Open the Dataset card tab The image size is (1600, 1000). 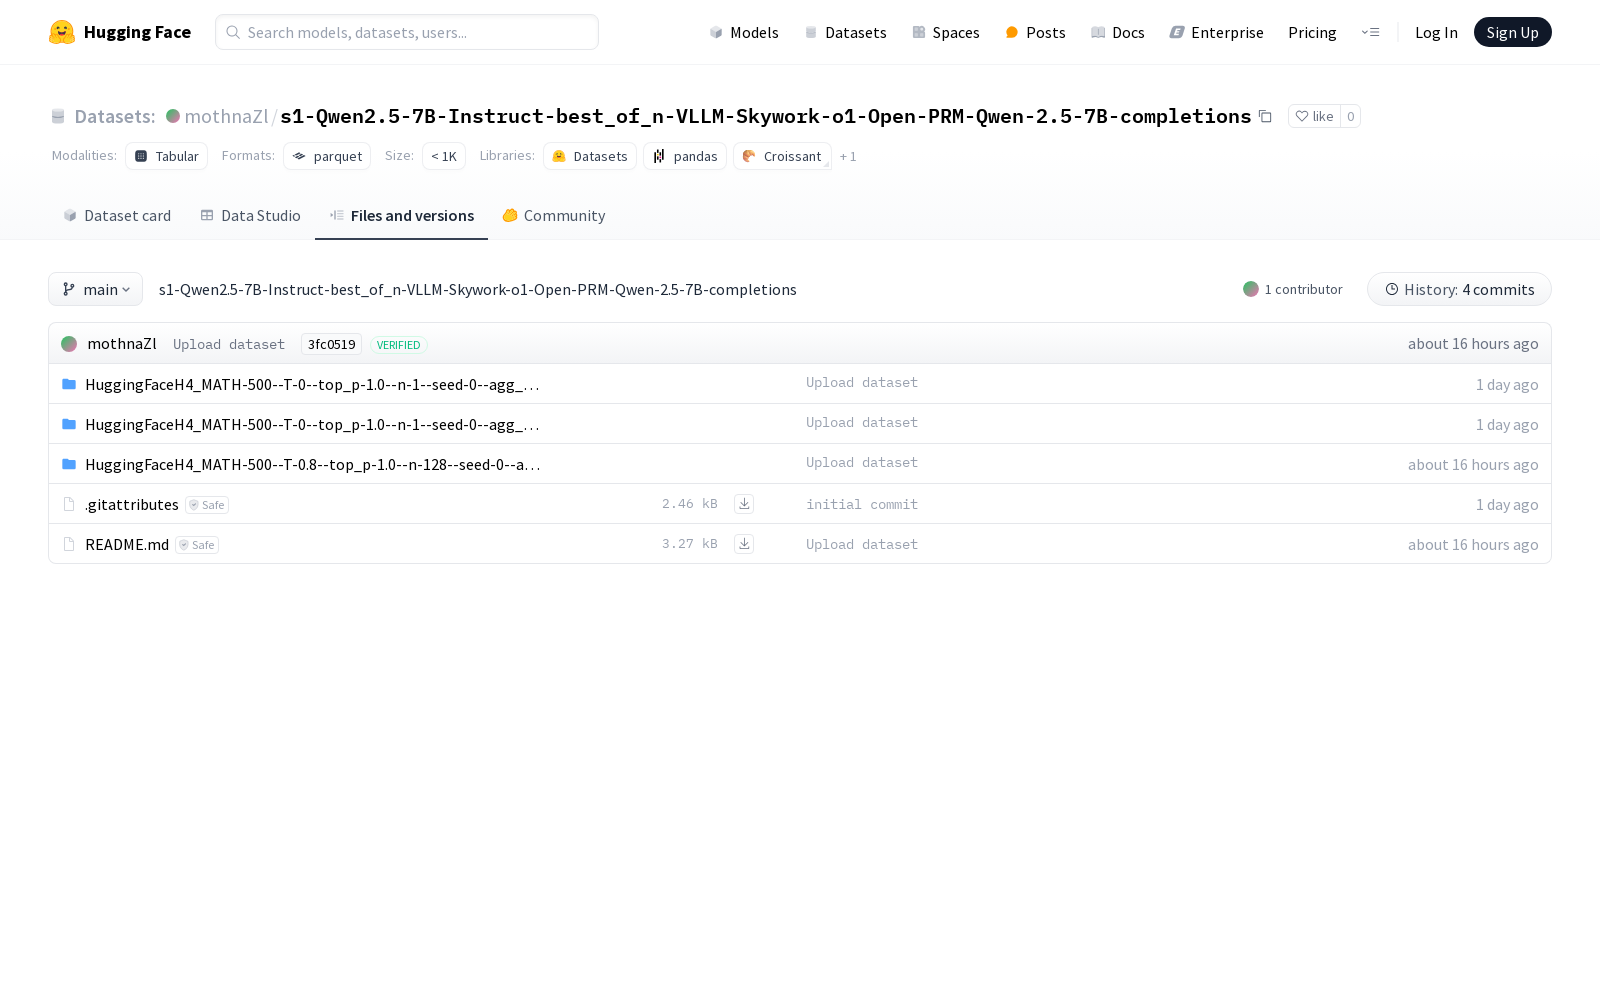(x=116, y=215)
